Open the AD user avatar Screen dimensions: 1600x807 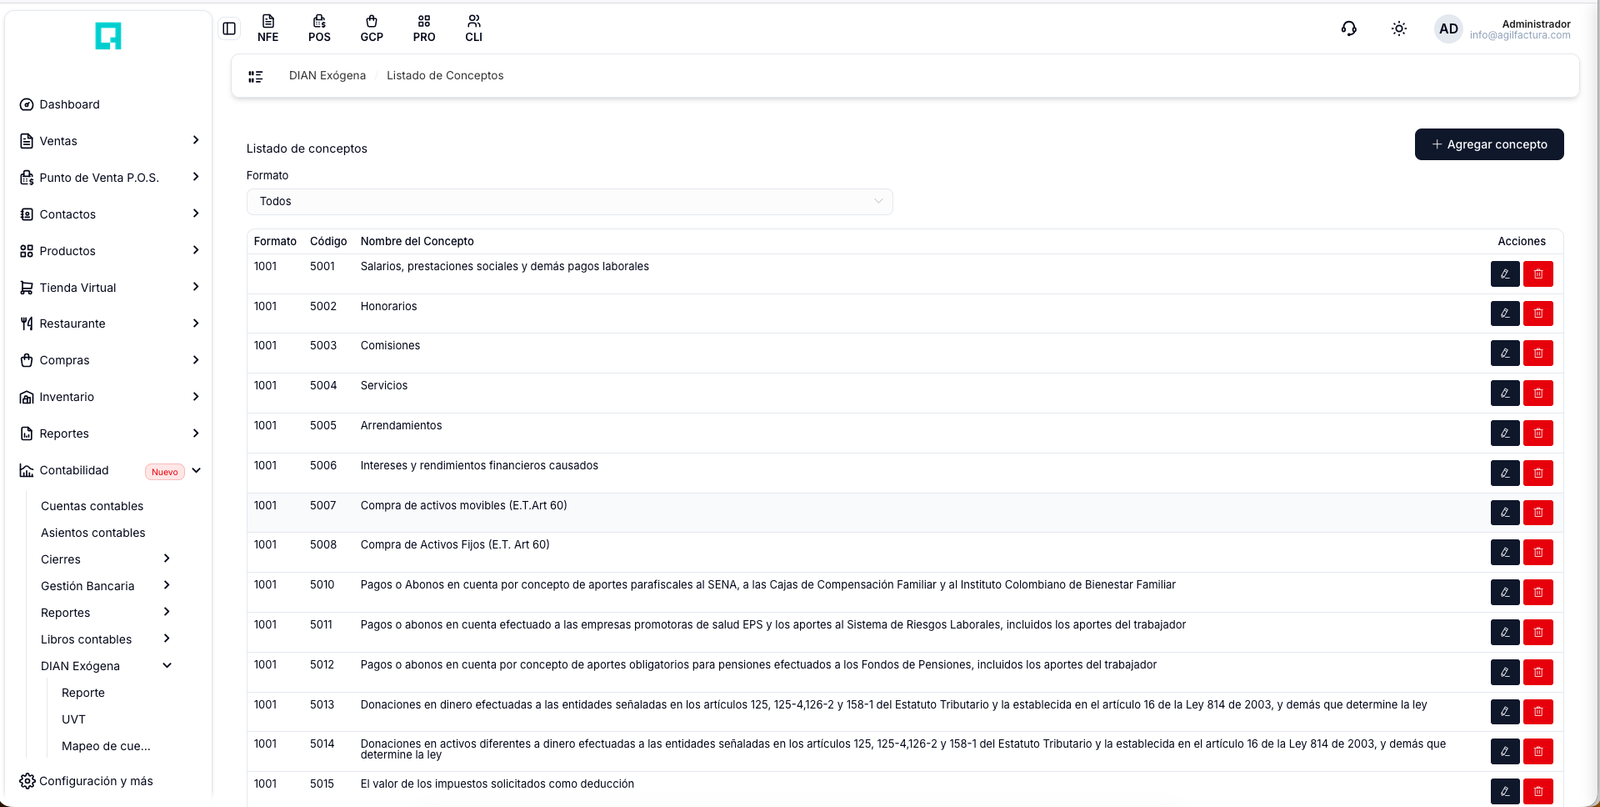point(1448,29)
